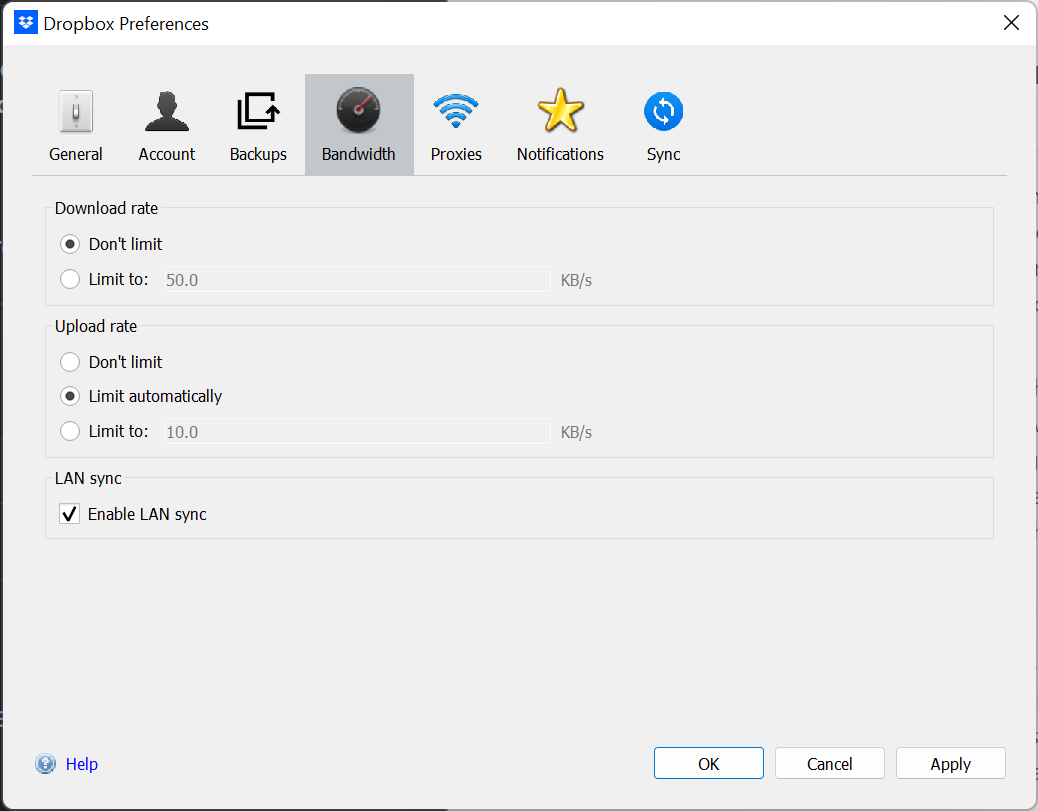Click the Download rate group label
Image resolution: width=1038 pixels, height=811 pixels.
[x=106, y=208]
